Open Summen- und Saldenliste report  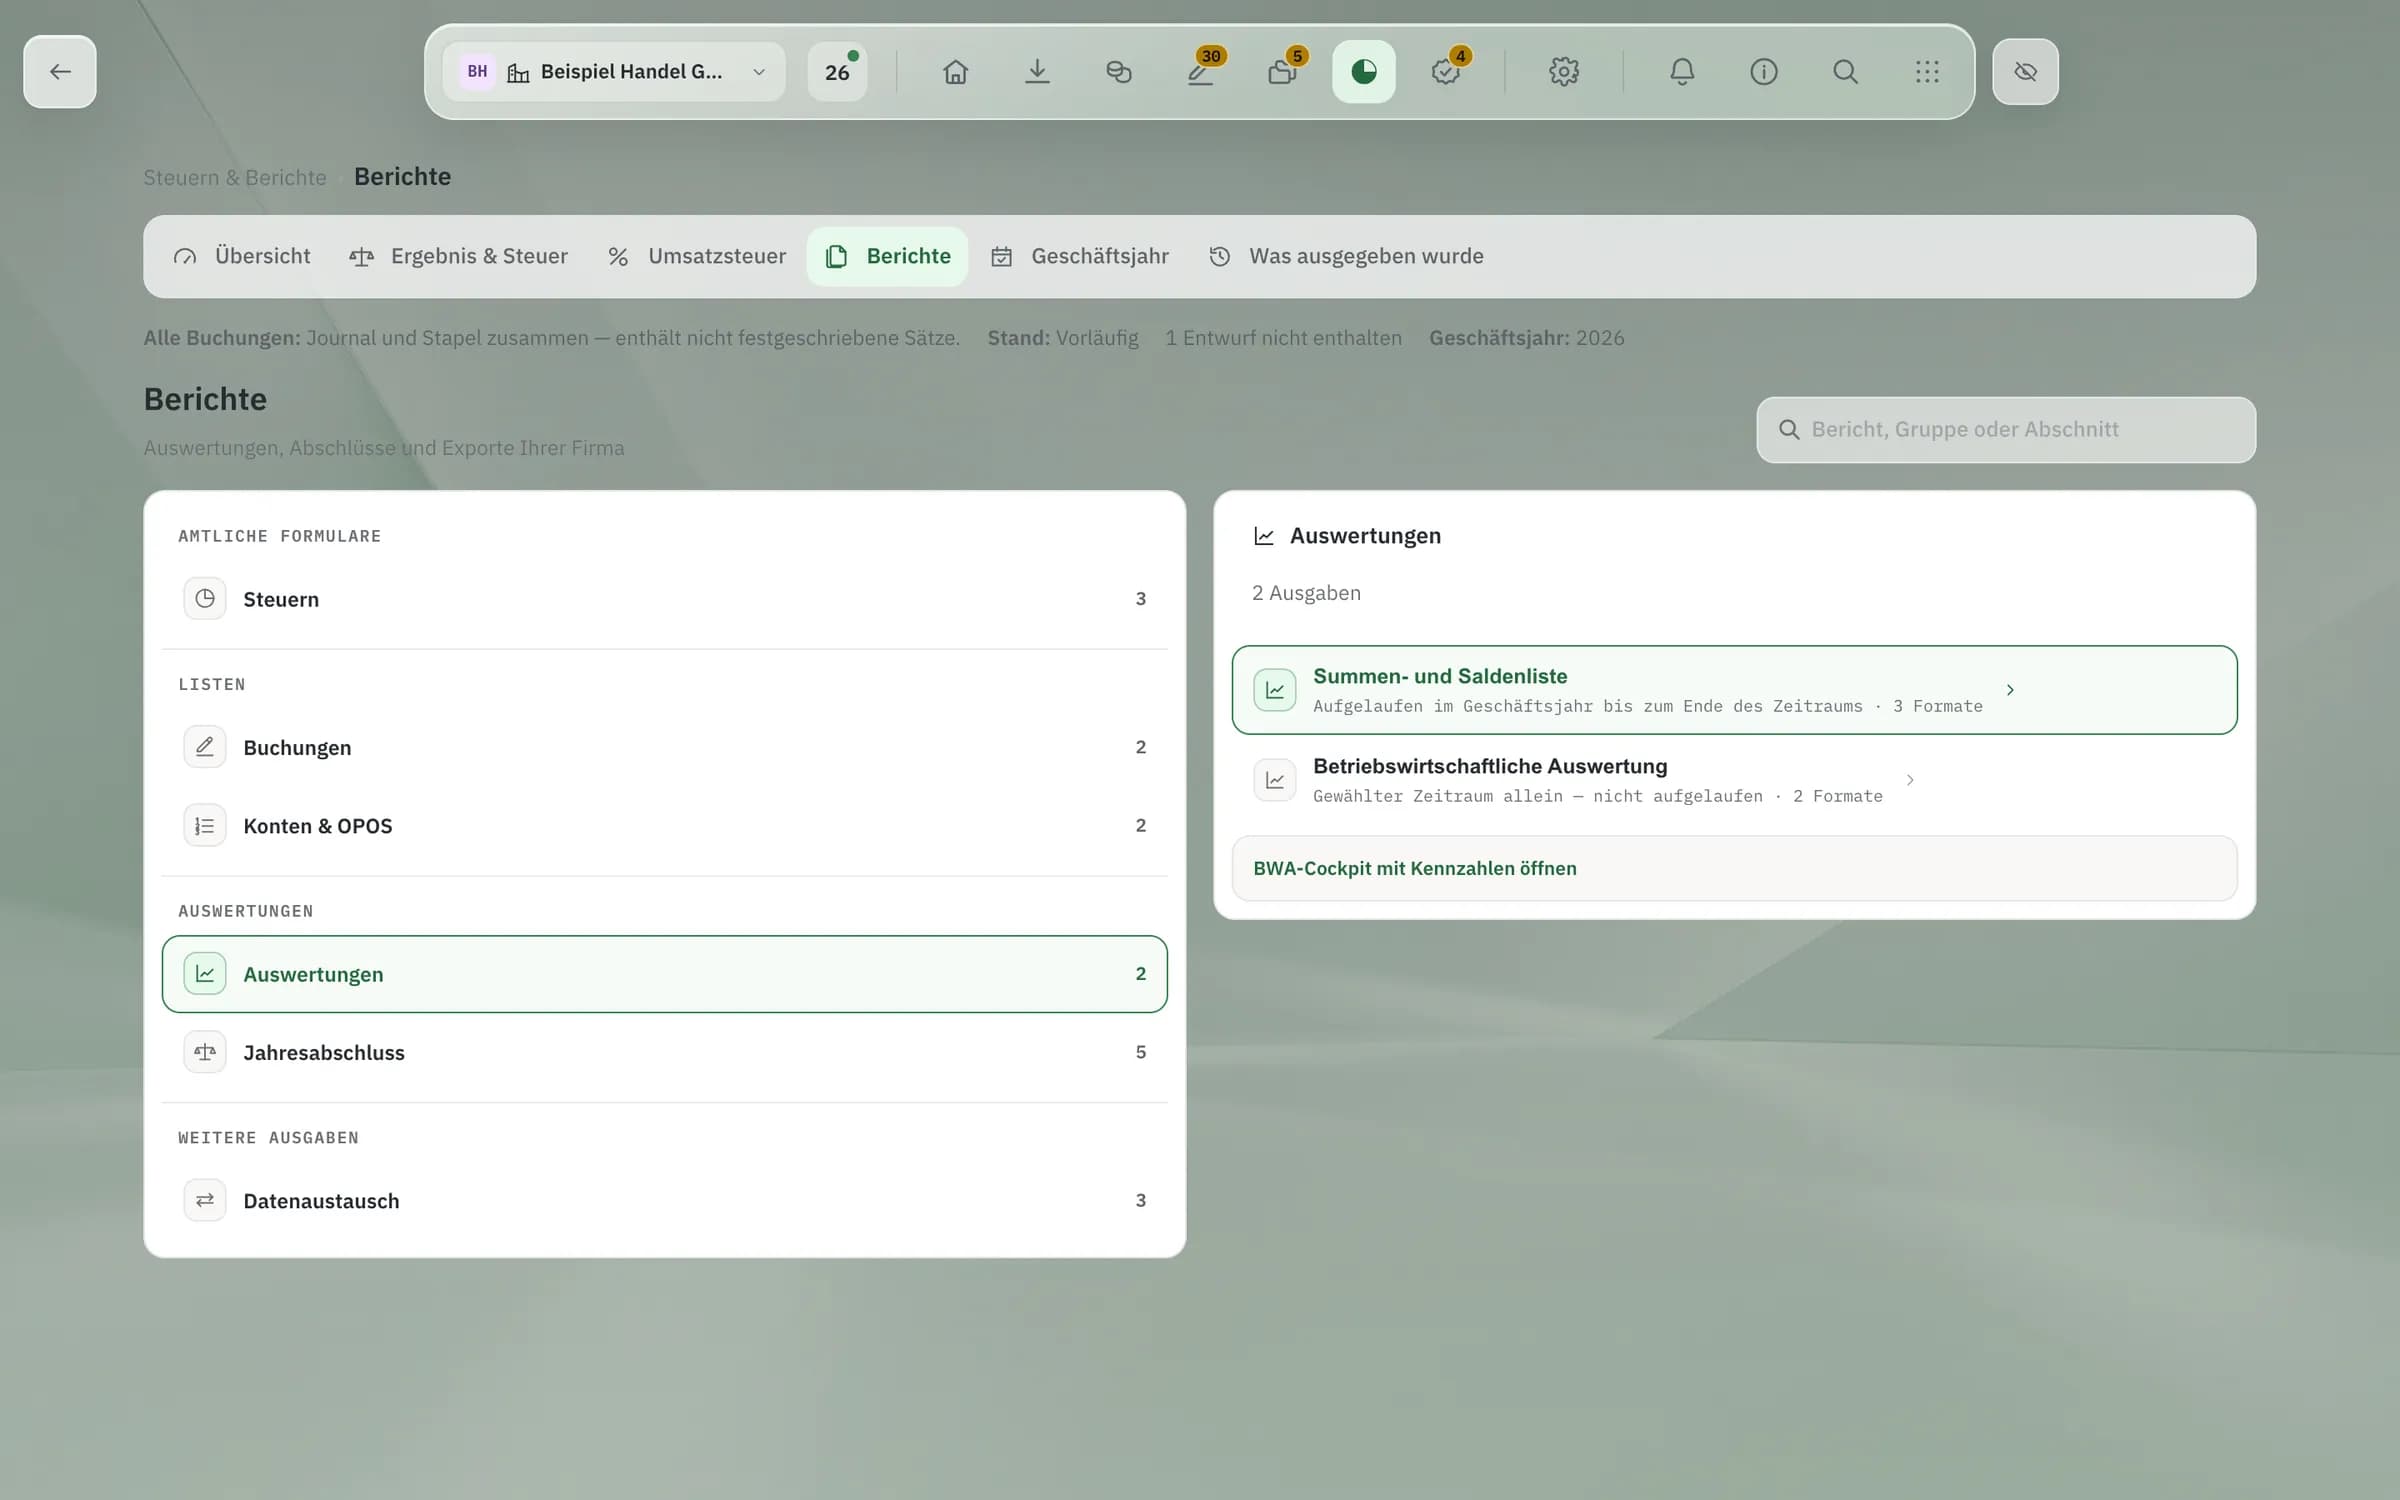click(x=1734, y=690)
